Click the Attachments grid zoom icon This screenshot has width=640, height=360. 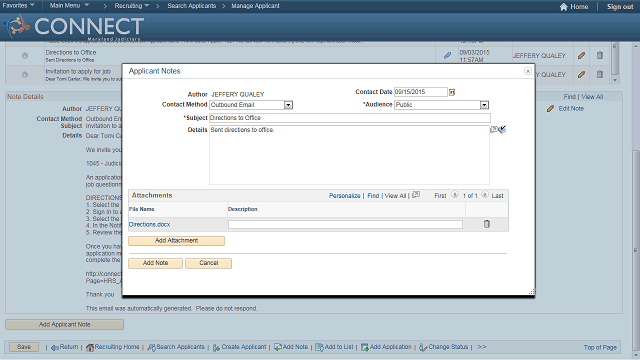[x=416, y=195]
